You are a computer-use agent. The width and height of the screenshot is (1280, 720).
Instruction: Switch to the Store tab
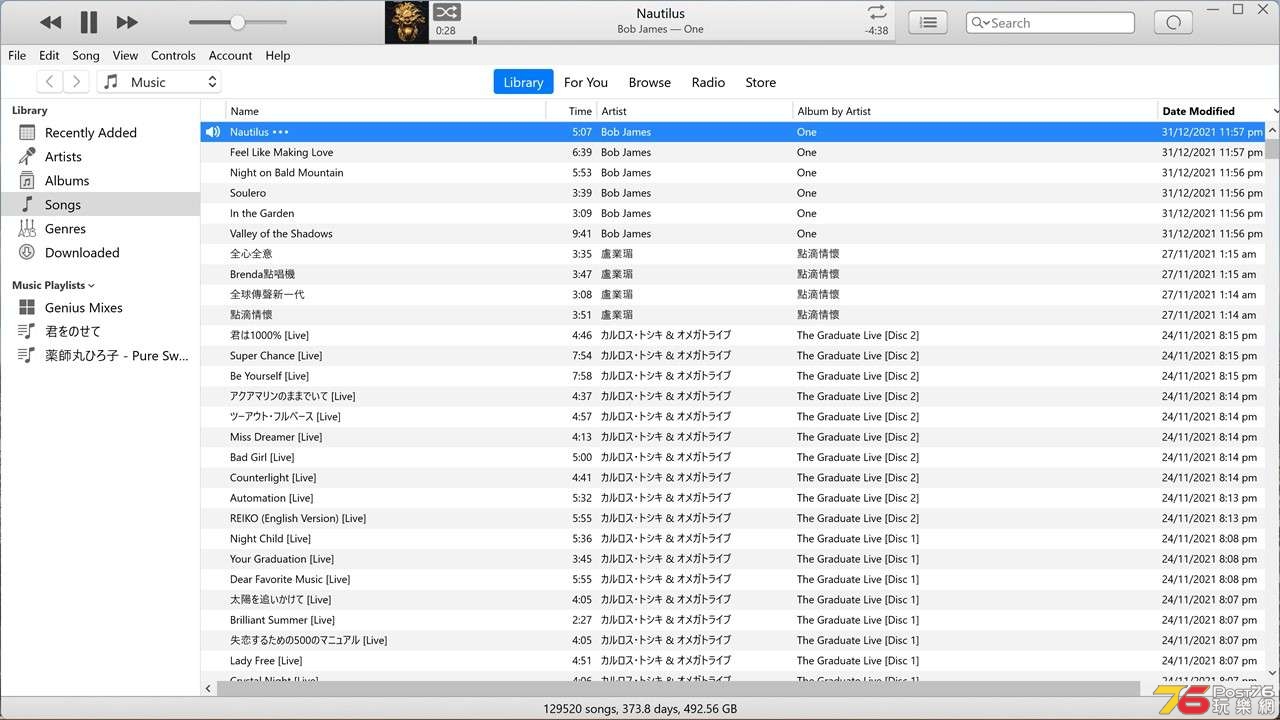(761, 82)
